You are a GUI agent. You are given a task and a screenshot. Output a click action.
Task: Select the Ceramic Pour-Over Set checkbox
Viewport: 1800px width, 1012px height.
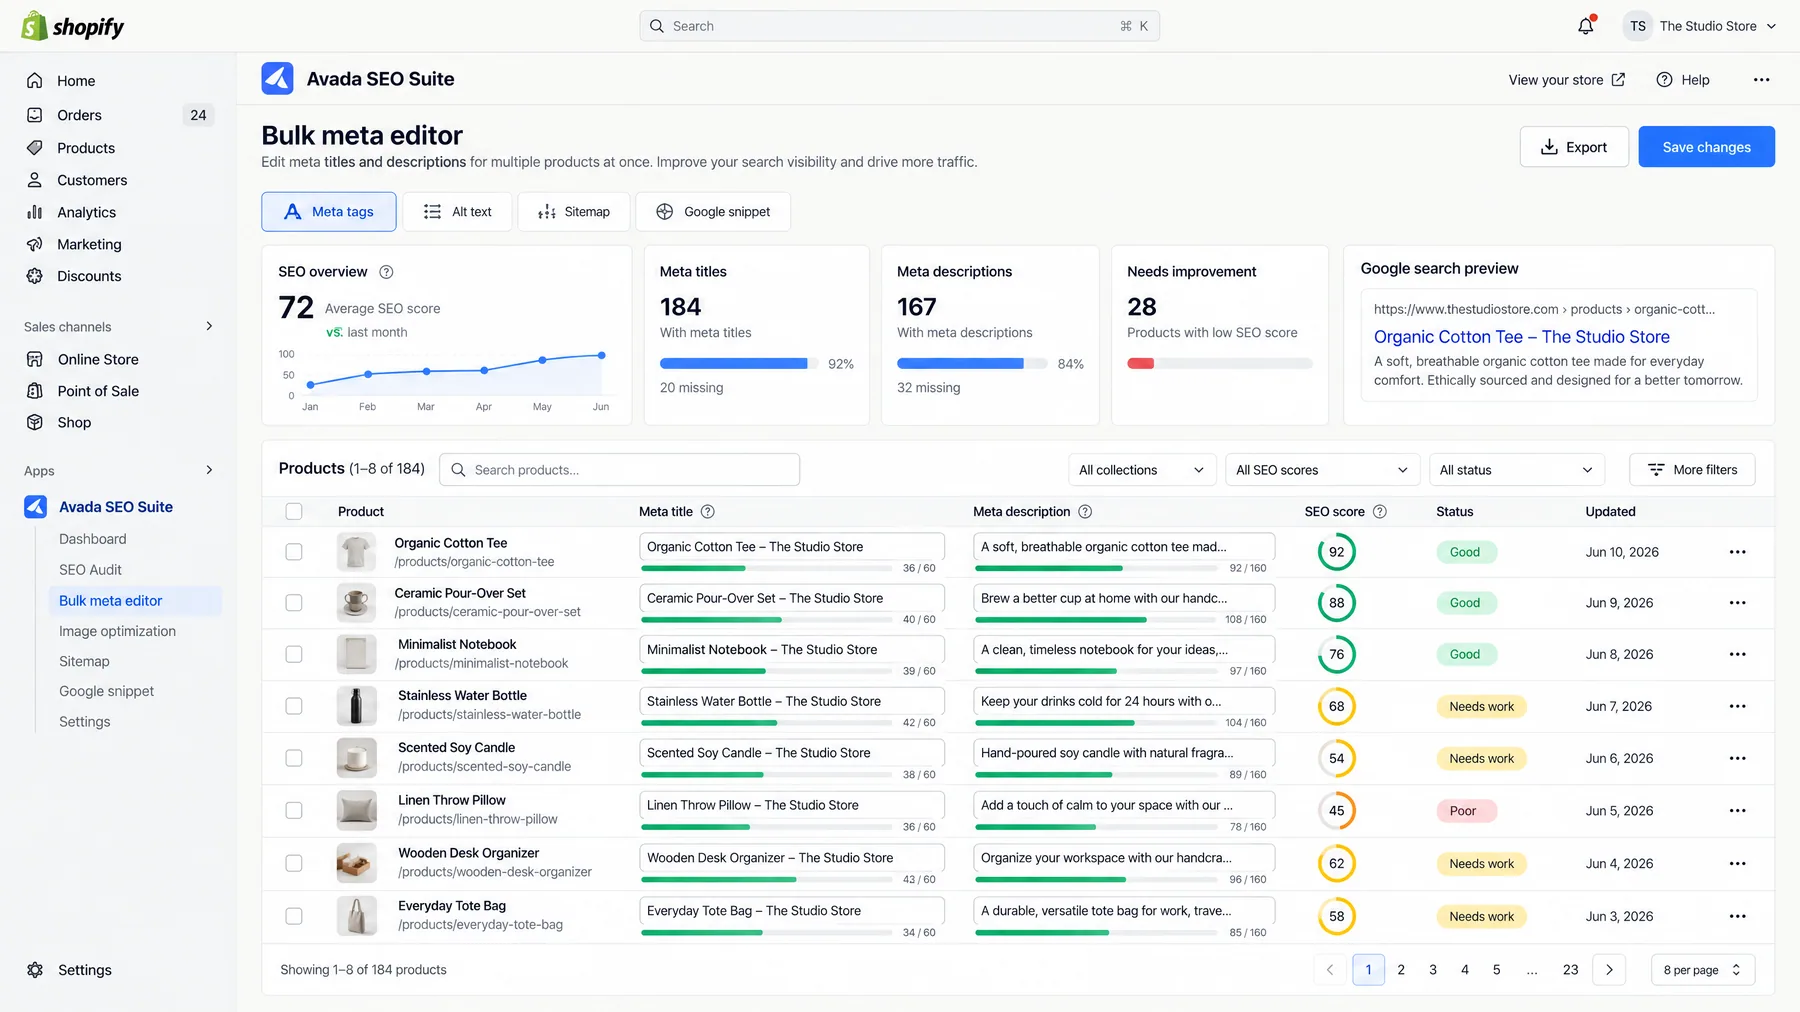pyautogui.click(x=294, y=603)
